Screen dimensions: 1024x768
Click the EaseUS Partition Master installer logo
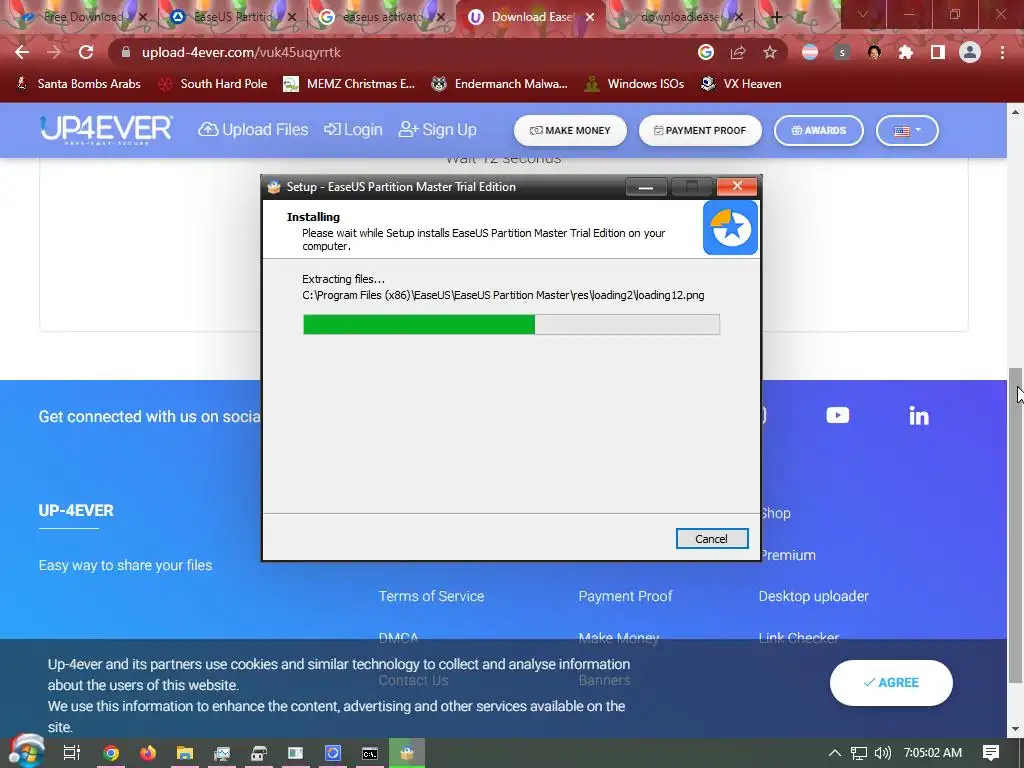730,228
